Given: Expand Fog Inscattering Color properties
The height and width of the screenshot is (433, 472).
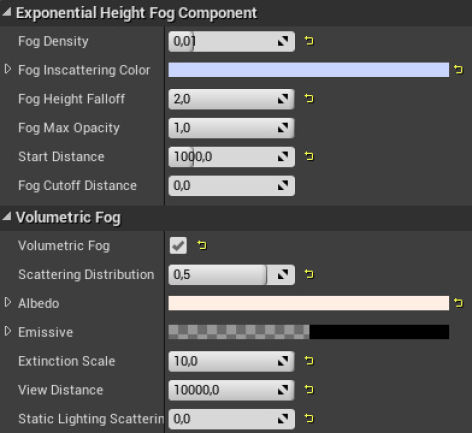Looking at the screenshot, I should (8, 69).
